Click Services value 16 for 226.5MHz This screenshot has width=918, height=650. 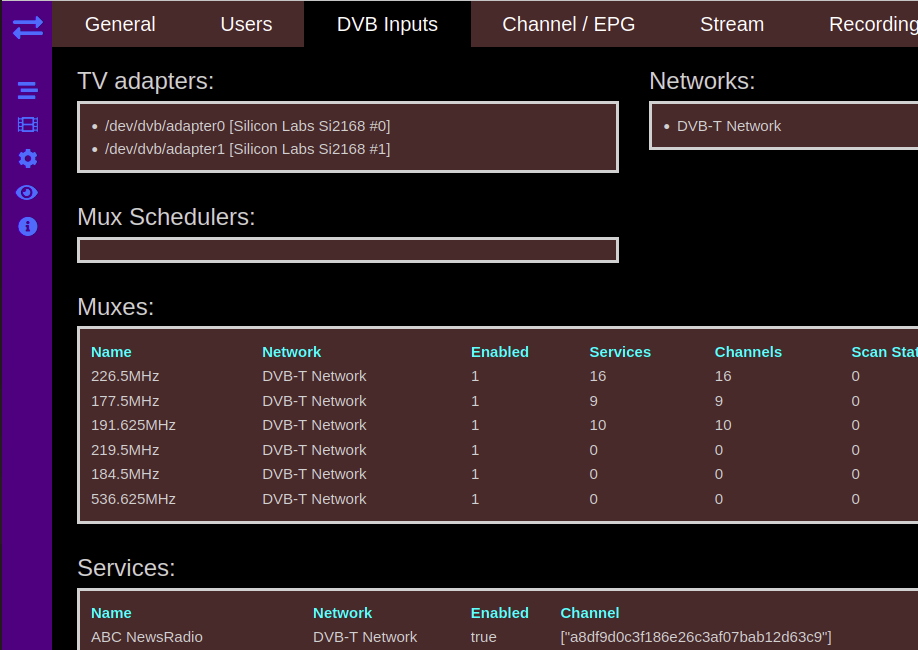(x=598, y=376)
